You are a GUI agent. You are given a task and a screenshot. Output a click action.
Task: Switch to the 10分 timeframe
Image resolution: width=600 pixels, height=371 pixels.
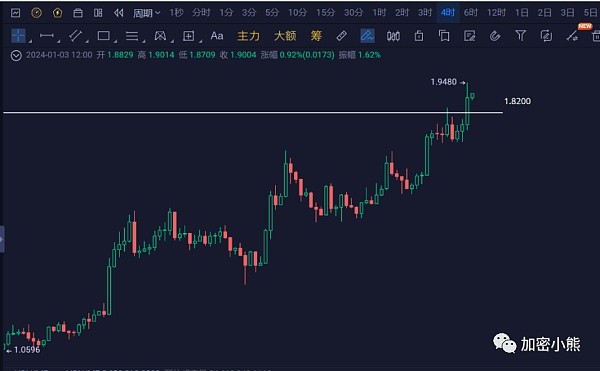(x=297, y=13)
